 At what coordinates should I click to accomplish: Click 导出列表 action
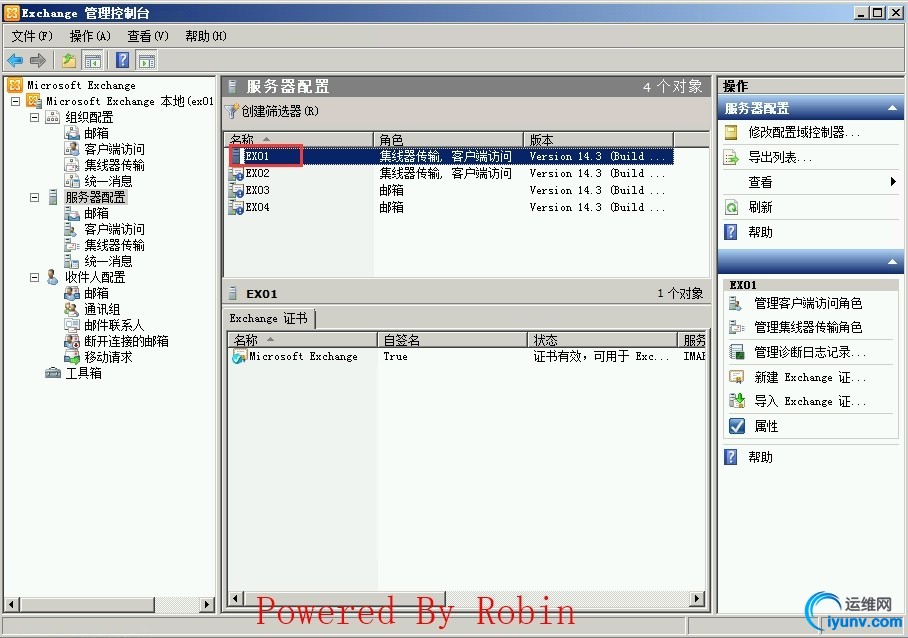(779, 157)
